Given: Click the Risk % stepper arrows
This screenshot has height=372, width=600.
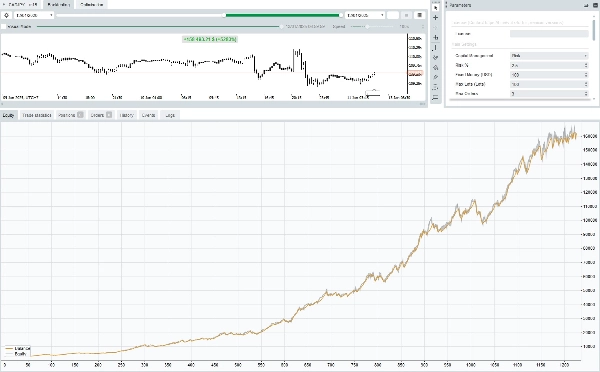Looking at the screenshot, I should pos(586,65).
